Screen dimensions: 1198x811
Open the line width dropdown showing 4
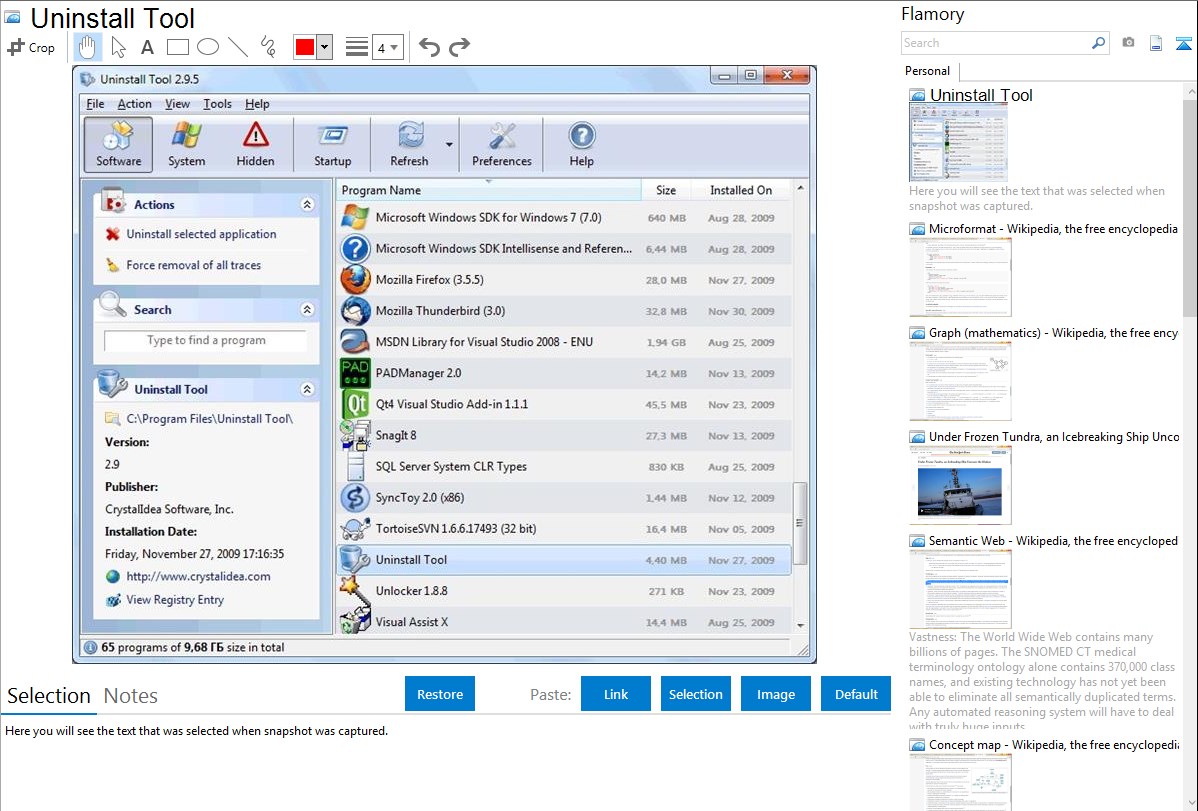click(387, 47)
